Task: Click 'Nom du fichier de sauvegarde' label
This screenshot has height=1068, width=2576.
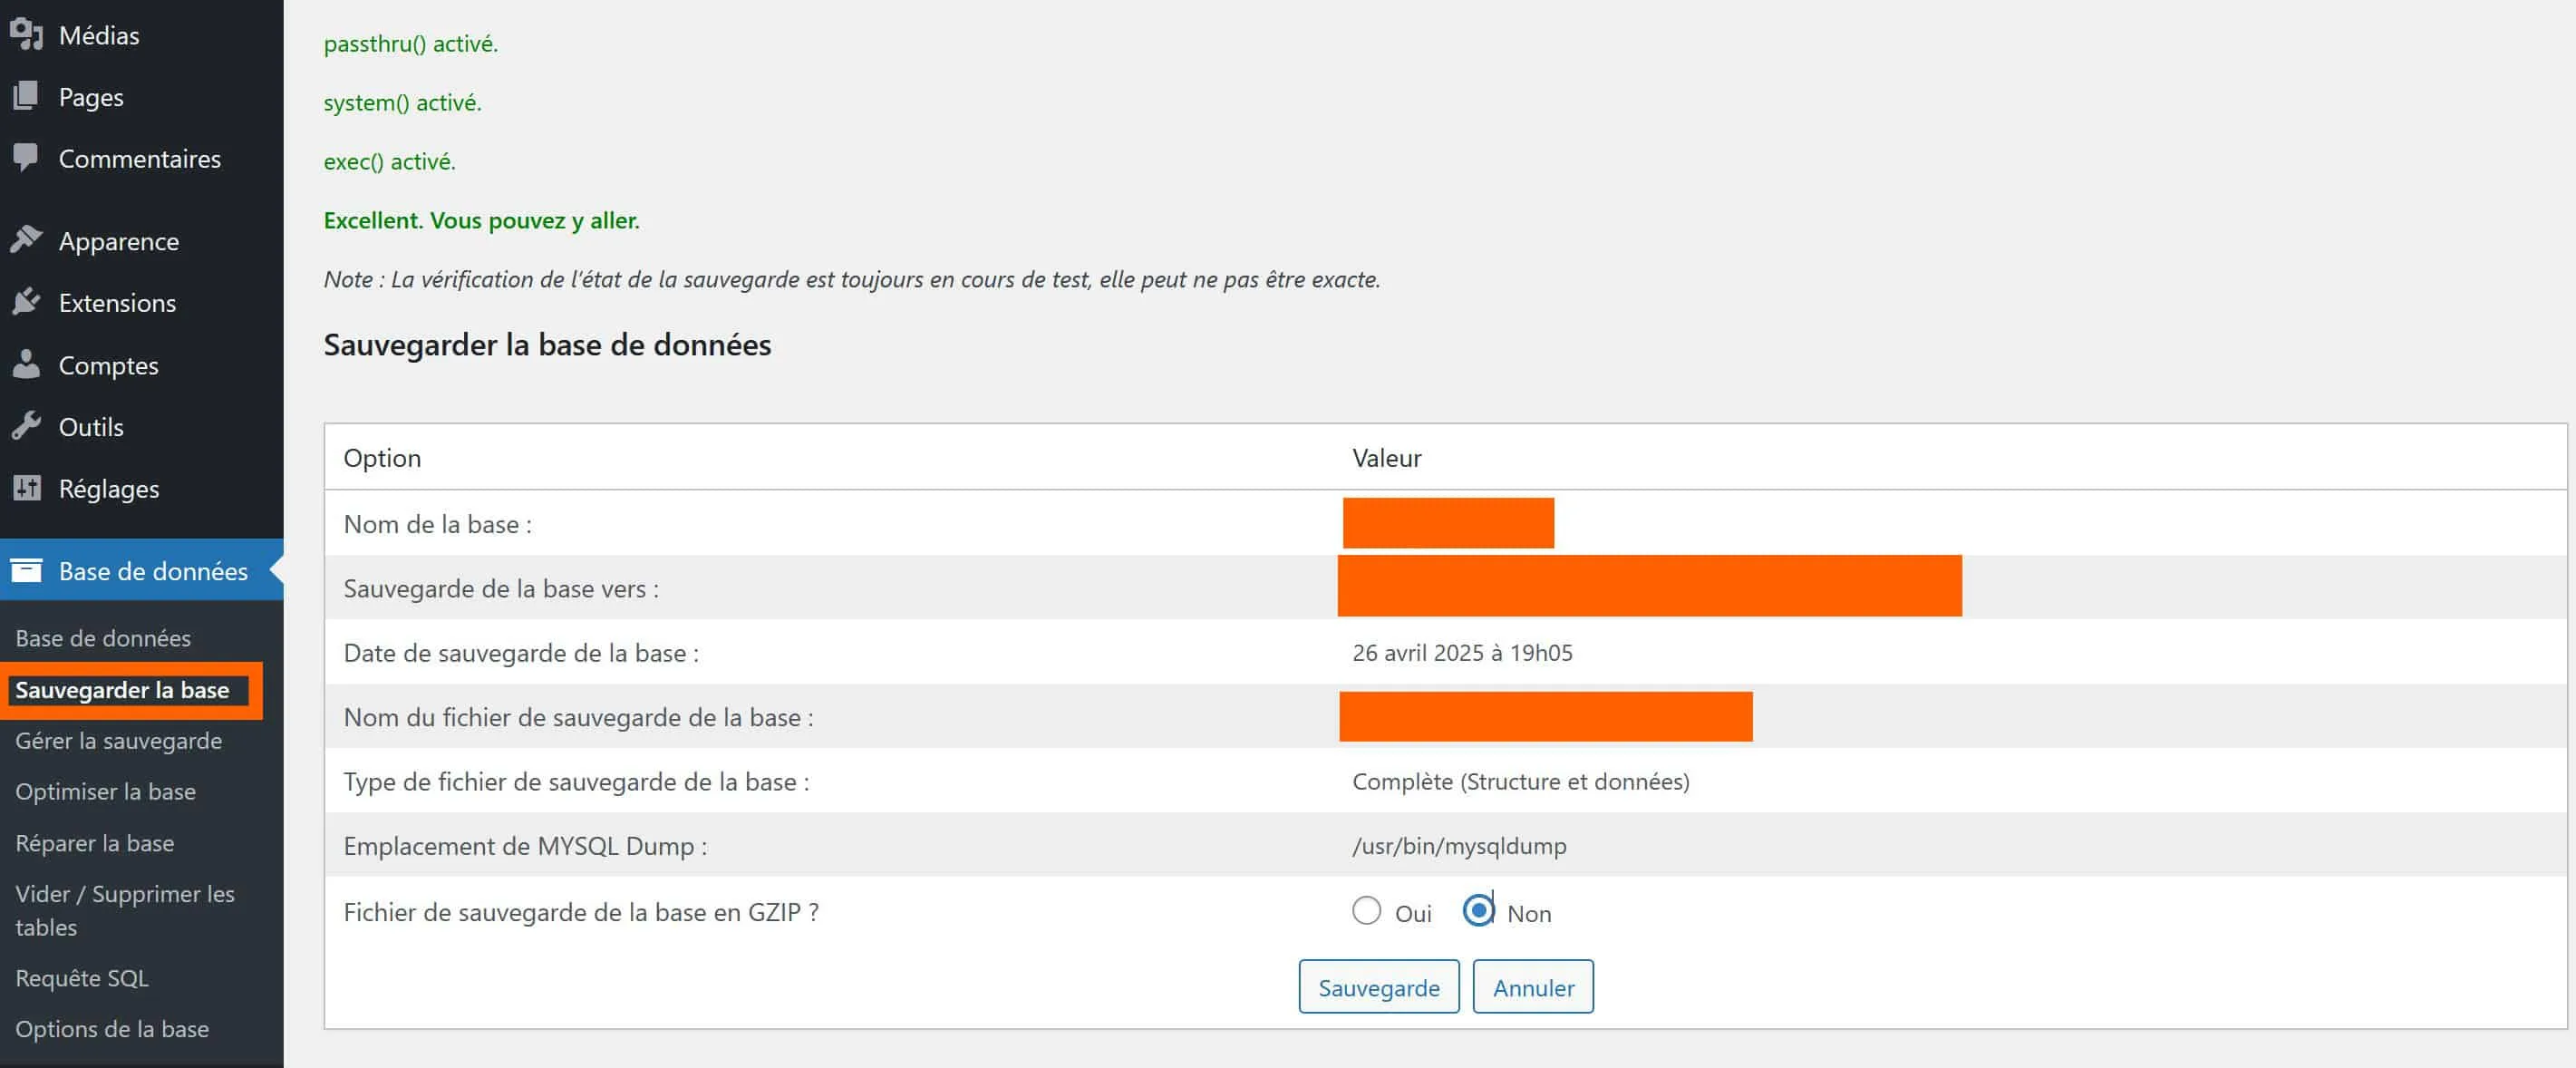Action: click(578, 718)
